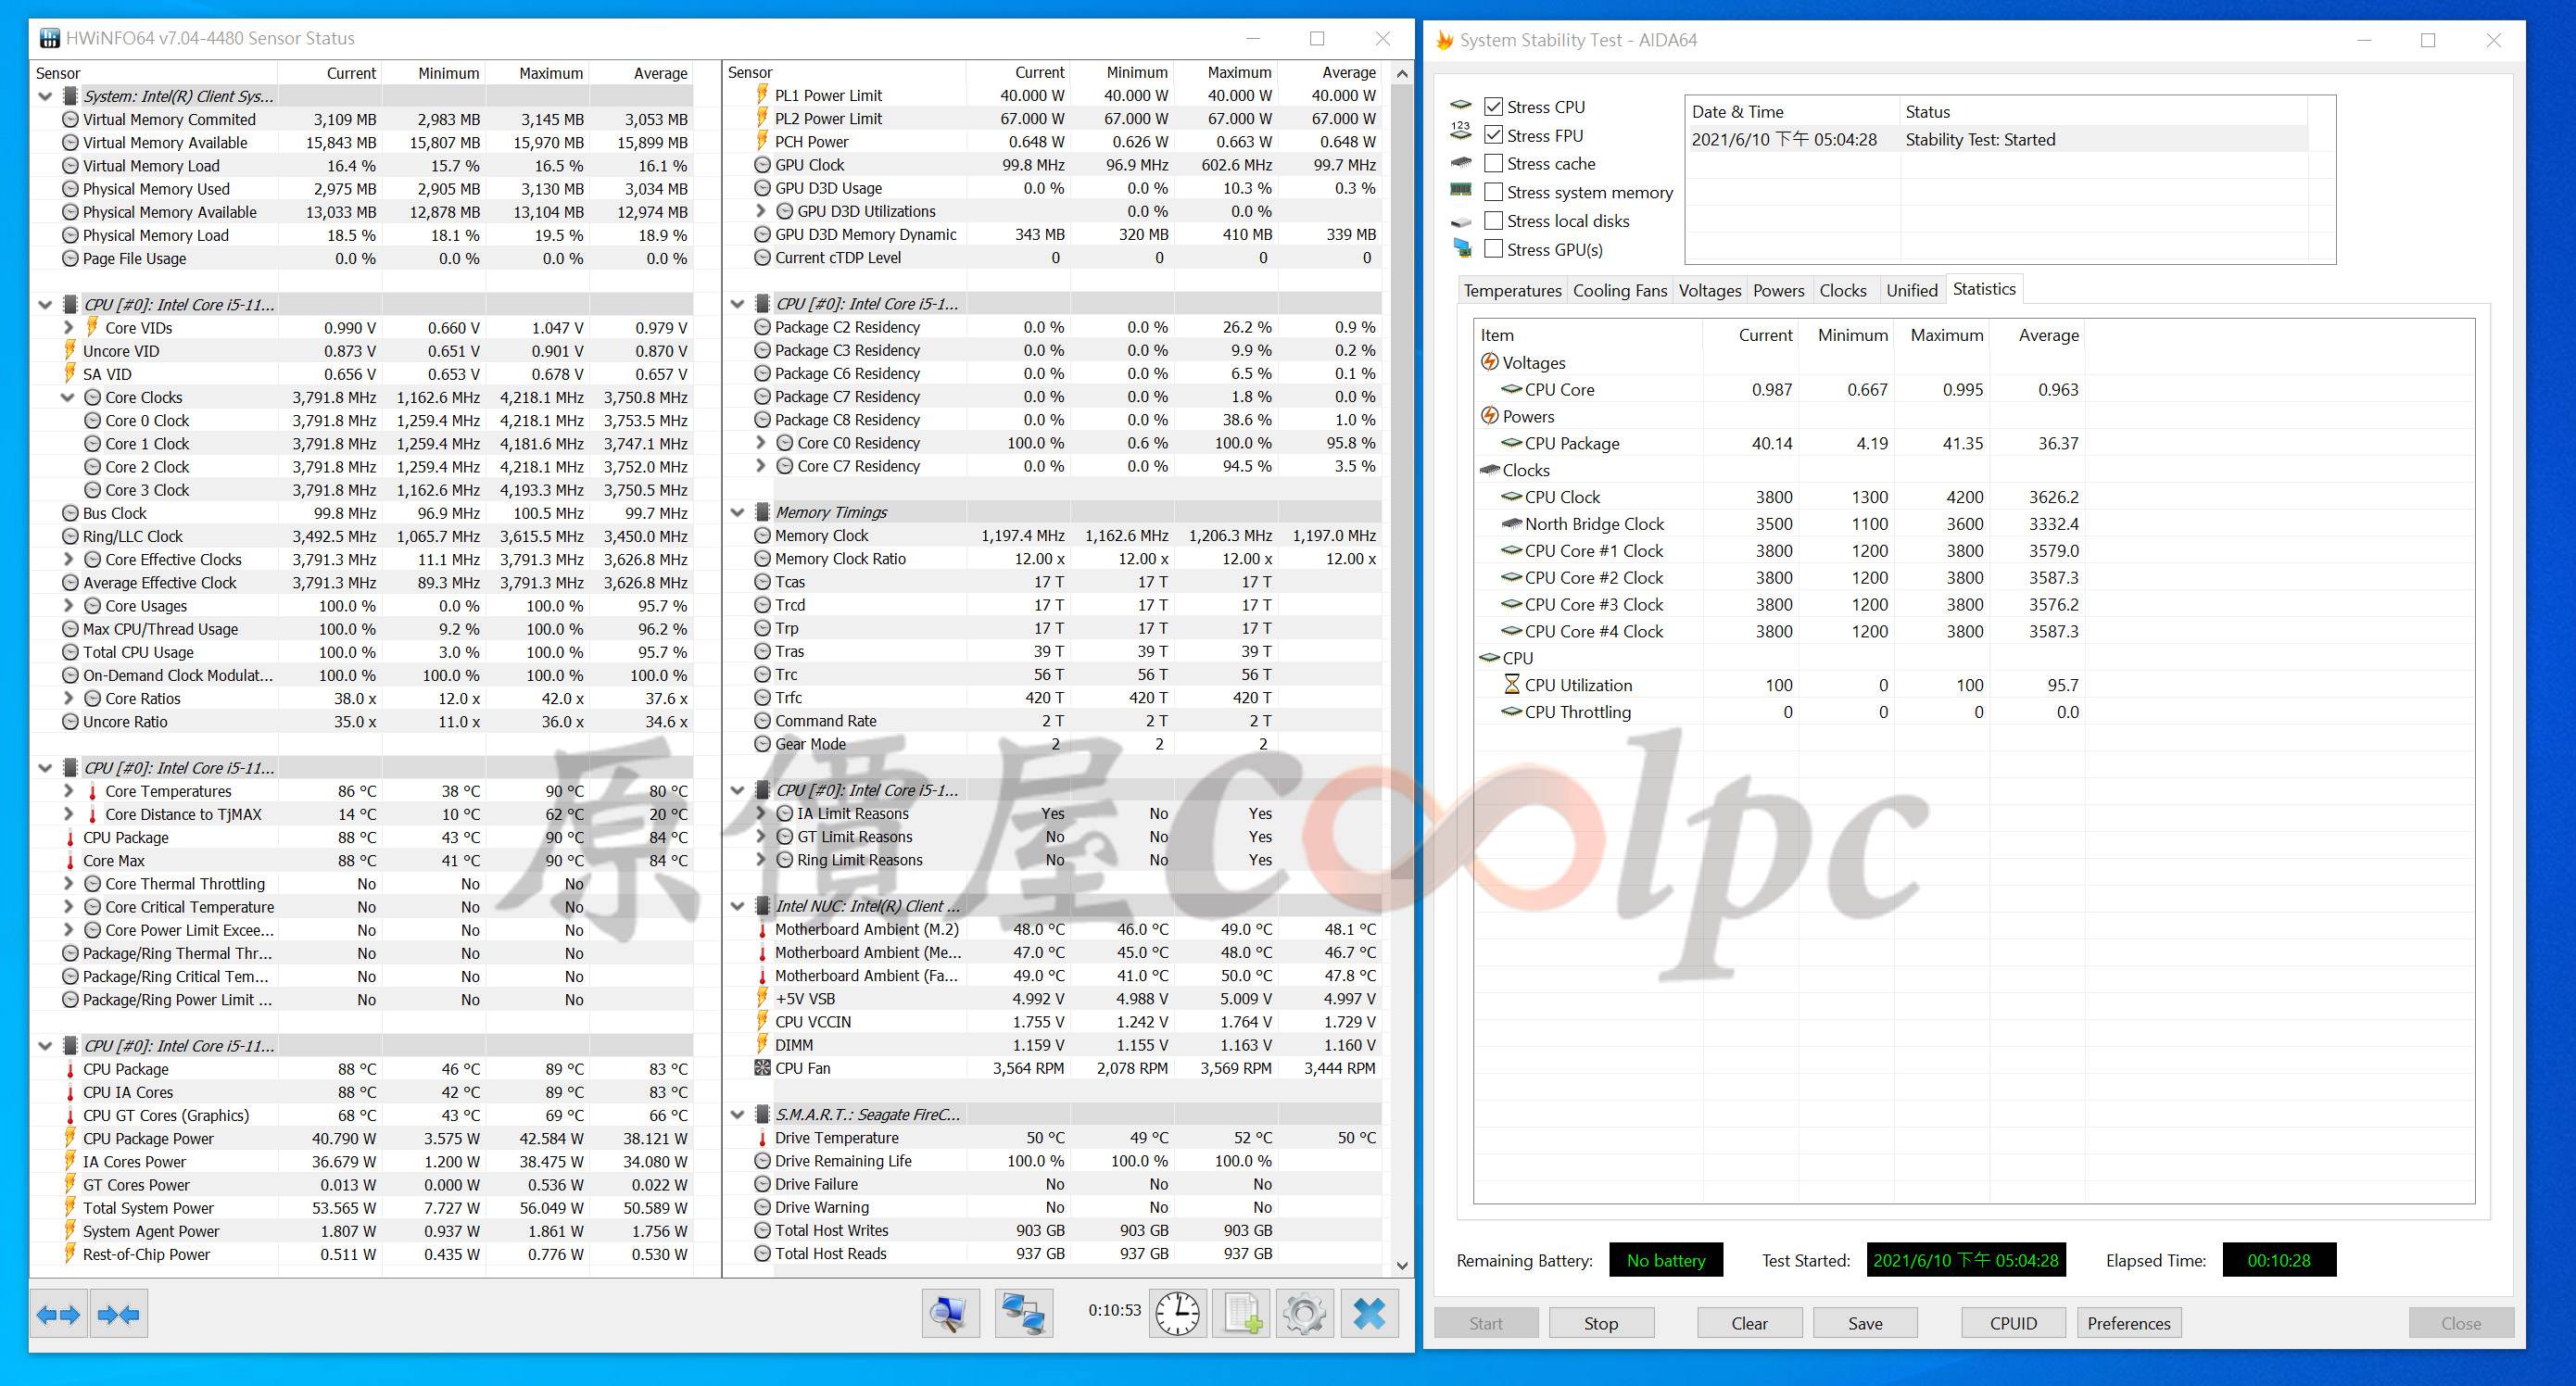Open CPUID from AIDA64
Viewport: 2576px width, 1386px height.
(2013, 1323)
